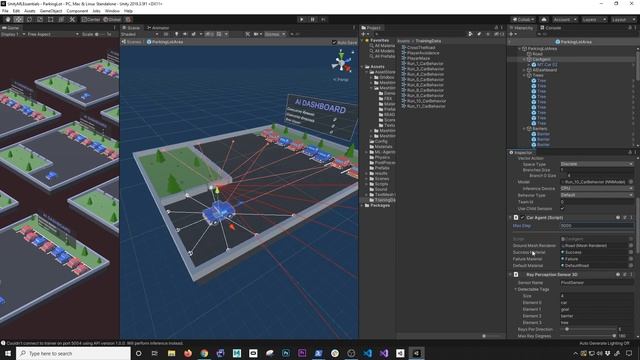Click the scene orientation gizmo

(x=341, y=62)
